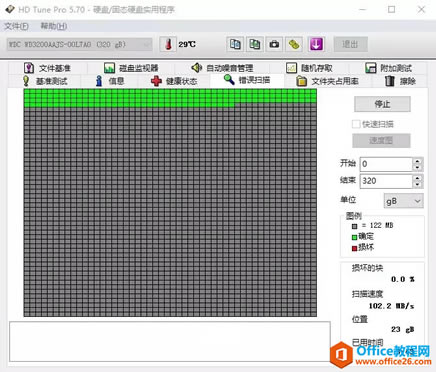
Task: Click the red 损坏 legend square
Action: click(354, 248)
